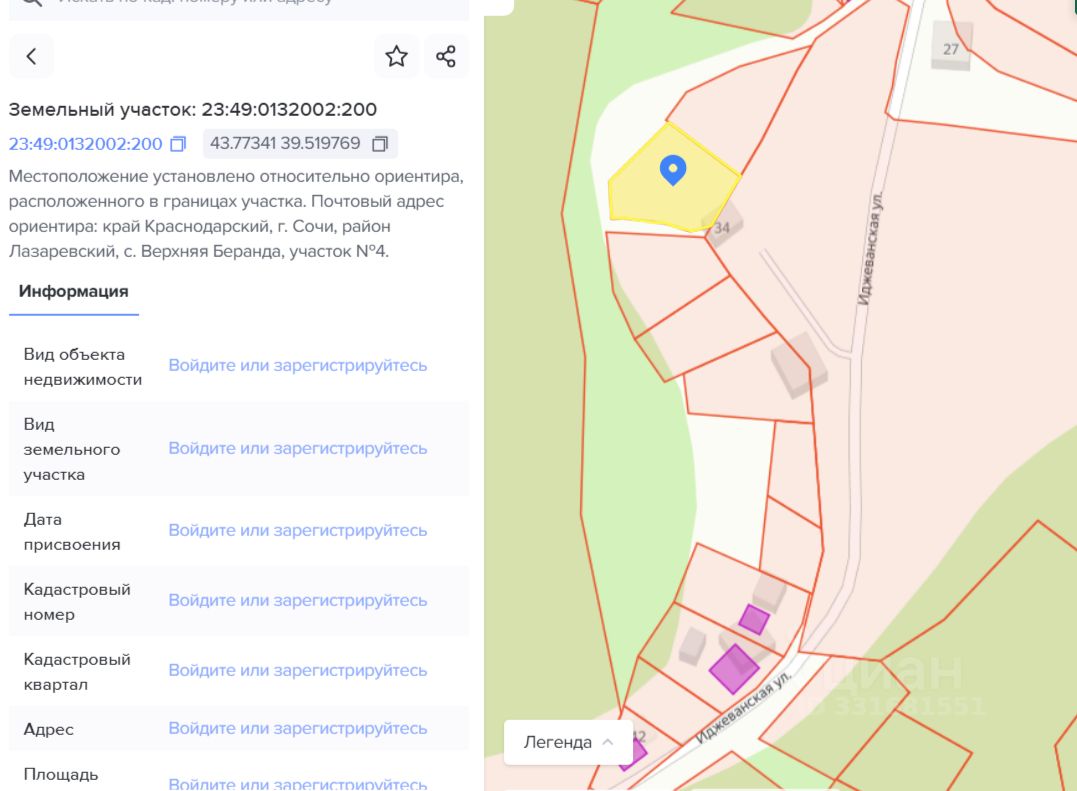Click the Дата присвоения label
1077x791 pixels.
click(x=71, y=532)
